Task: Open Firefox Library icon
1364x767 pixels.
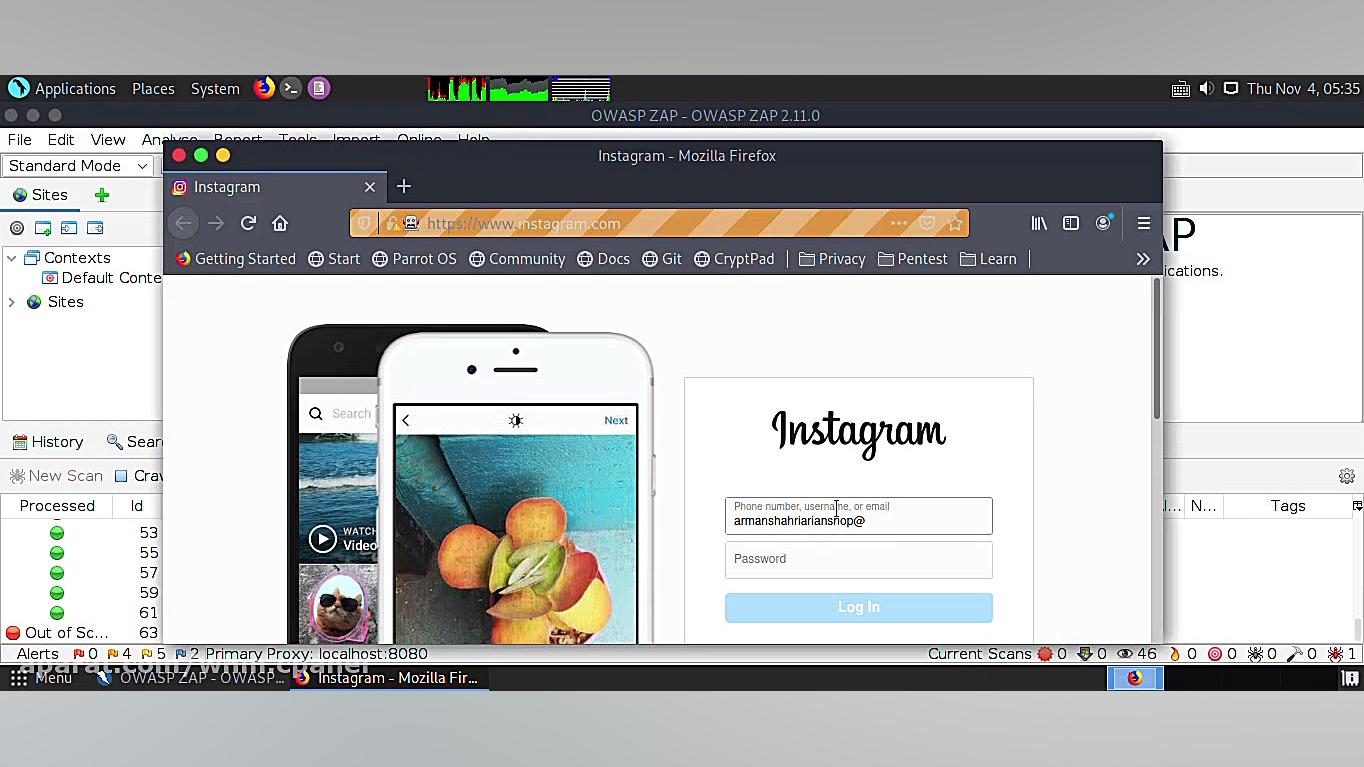Action: pos(1039,223)
